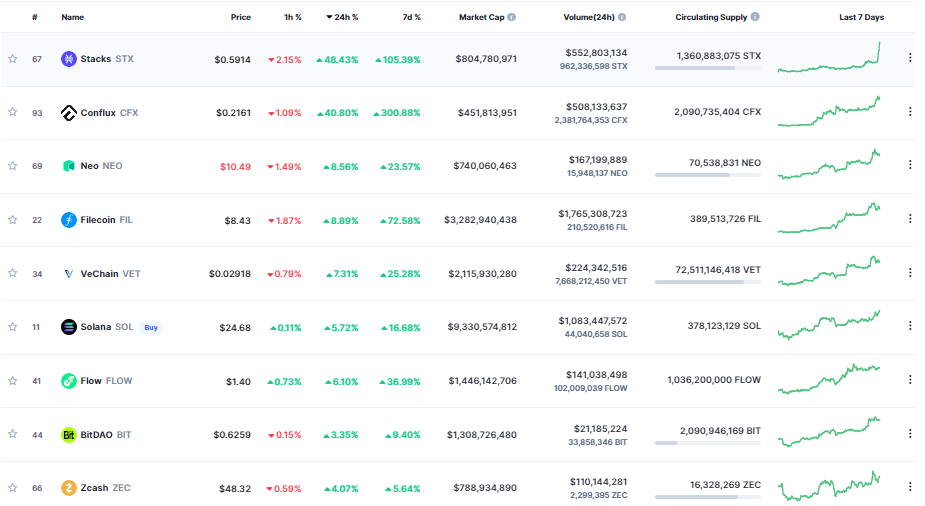925x506 pixels.
Task: Sort table by Market Cap column header
Action: 481,17
